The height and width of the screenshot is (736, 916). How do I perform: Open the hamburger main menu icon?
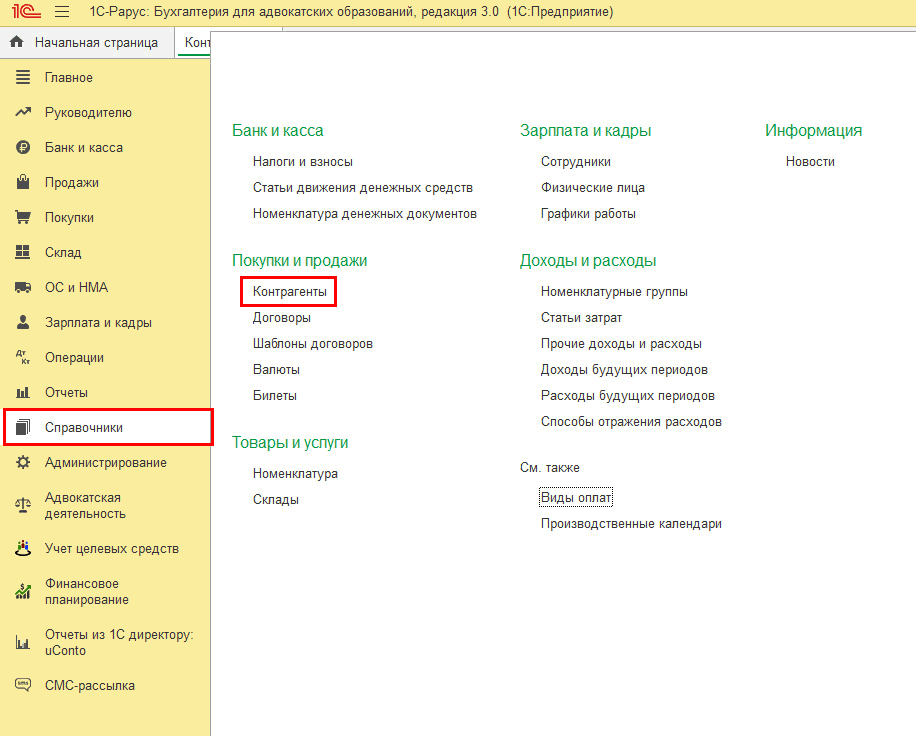coord(62,12)
